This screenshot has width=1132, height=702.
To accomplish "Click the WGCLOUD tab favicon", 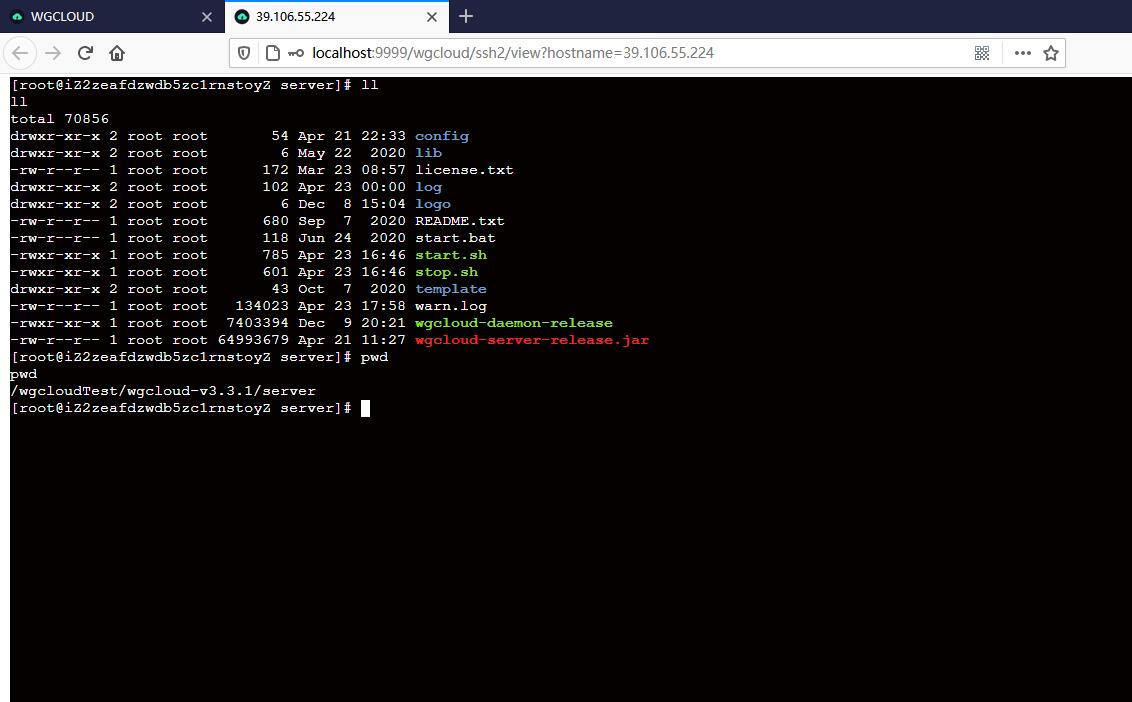I will coord(17,17).
